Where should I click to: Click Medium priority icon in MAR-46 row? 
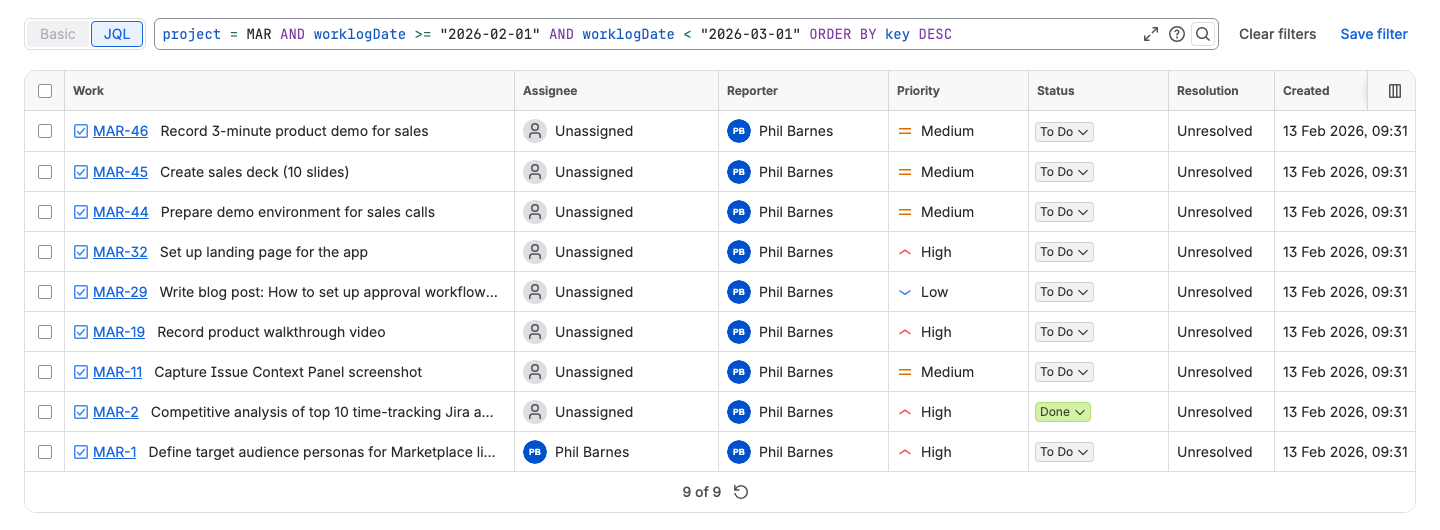click(905, 131)
